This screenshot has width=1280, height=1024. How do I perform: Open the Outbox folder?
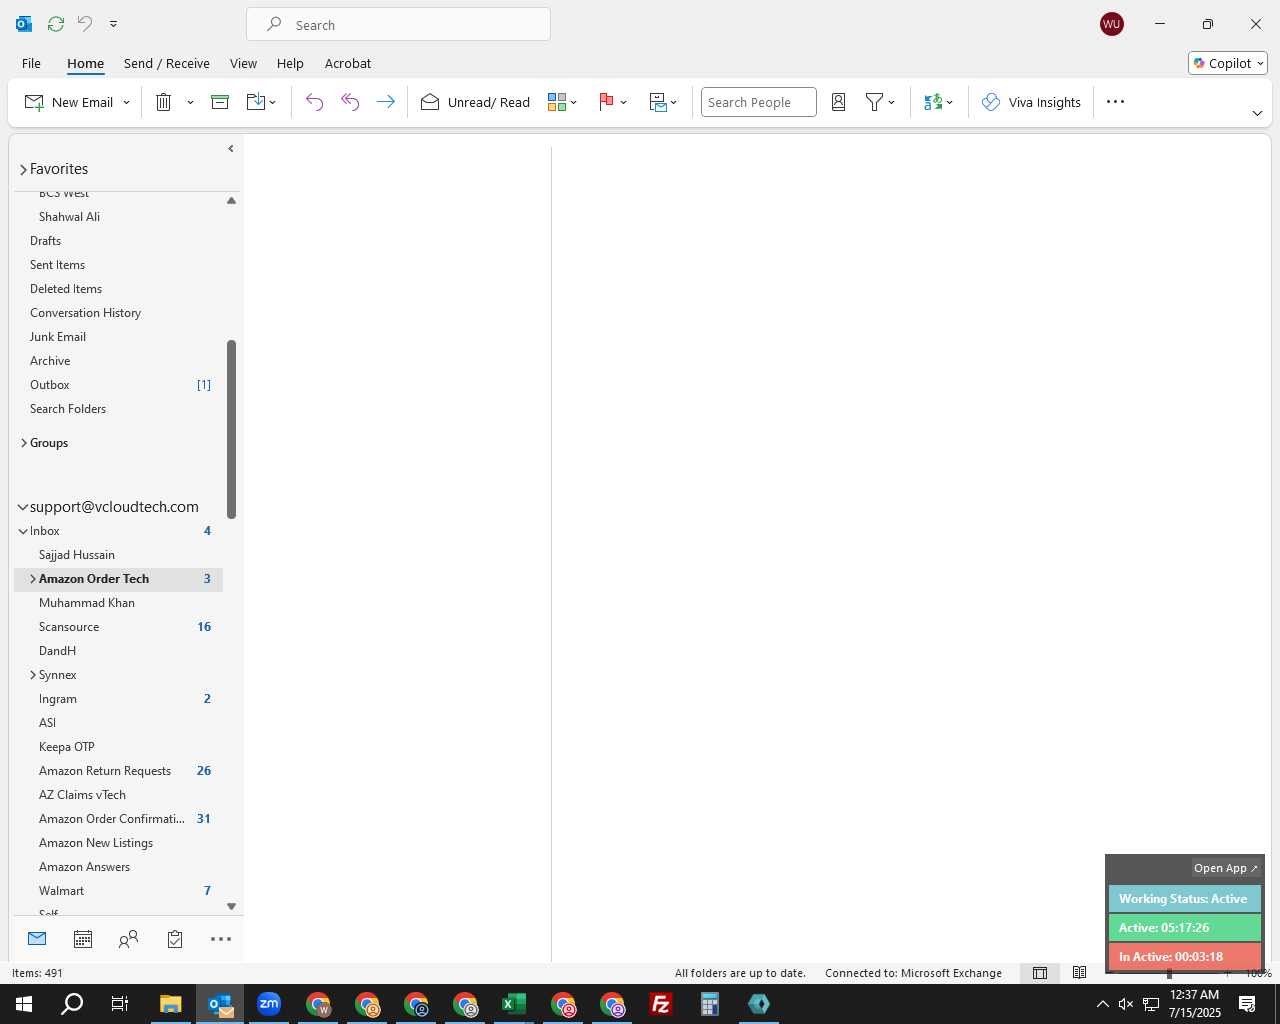point(50,385)
